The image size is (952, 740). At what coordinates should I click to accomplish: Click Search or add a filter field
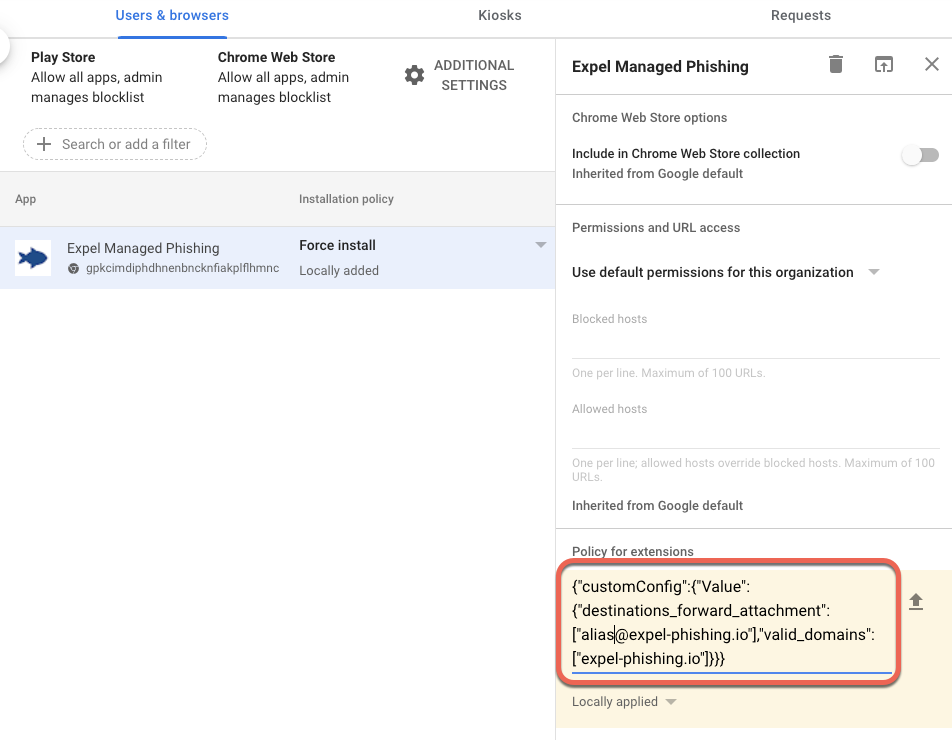[x=115, y=144]
